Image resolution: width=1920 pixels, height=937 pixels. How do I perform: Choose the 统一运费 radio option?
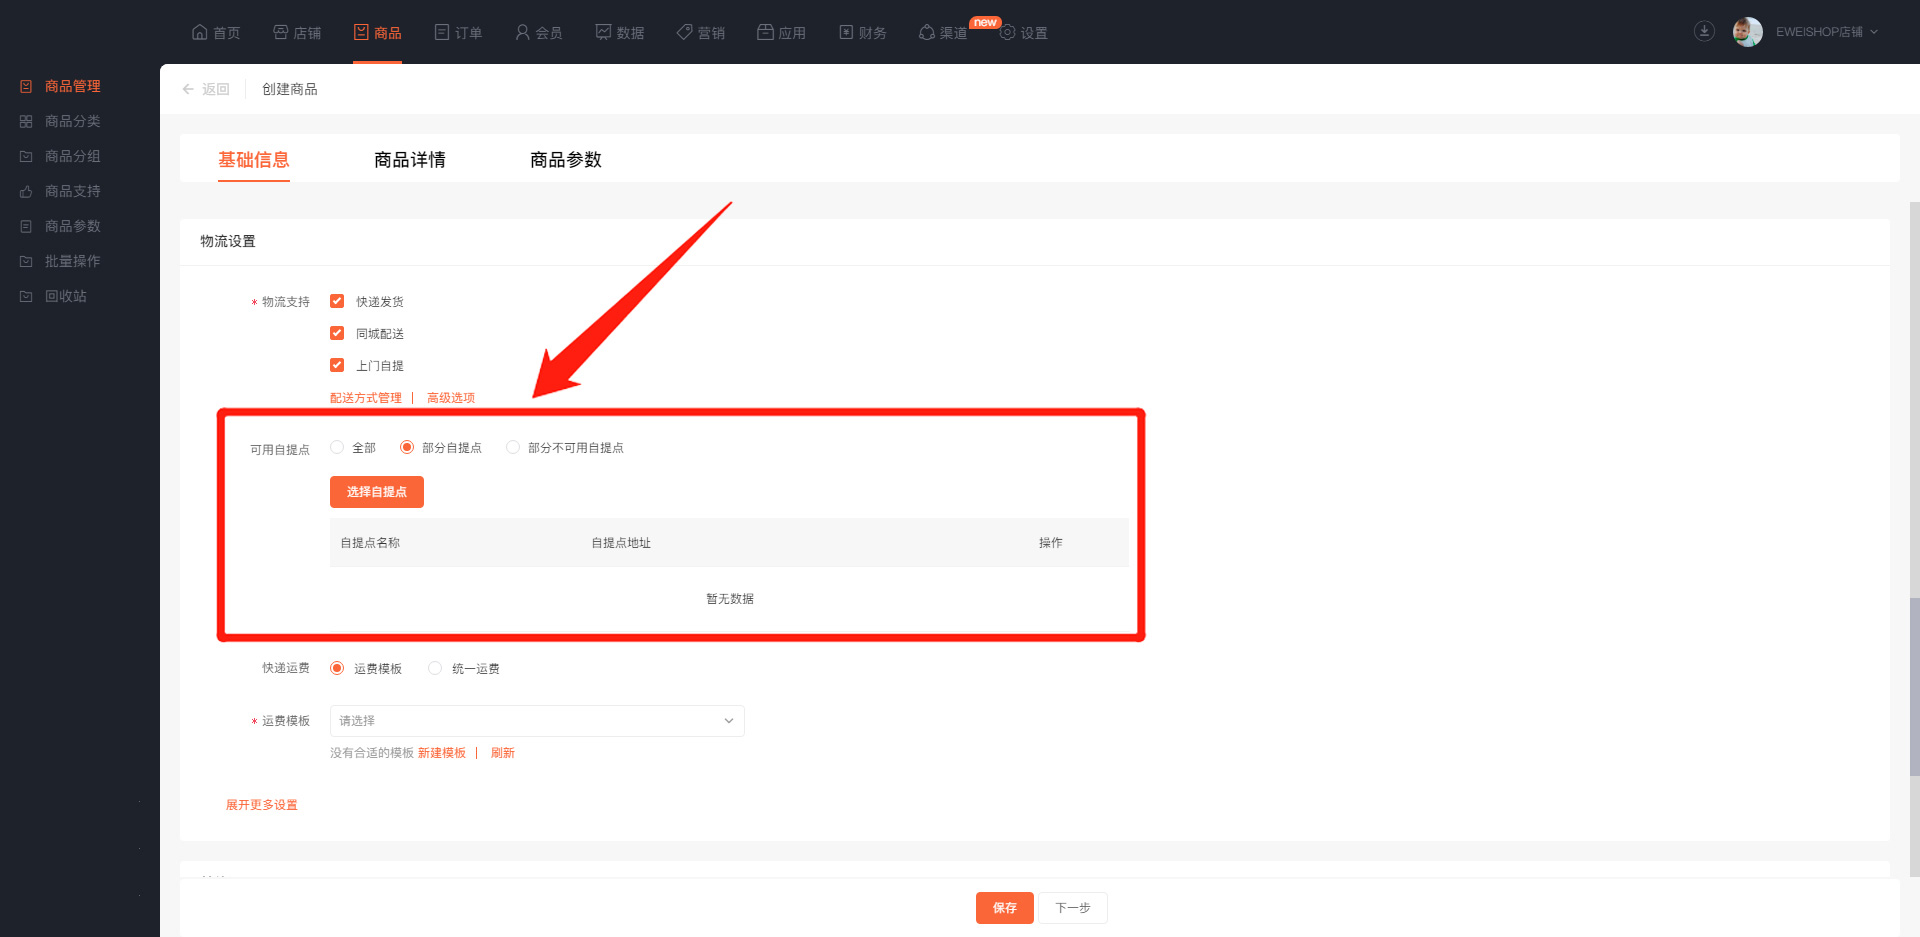pyautogui.click(x=435, y=668)
